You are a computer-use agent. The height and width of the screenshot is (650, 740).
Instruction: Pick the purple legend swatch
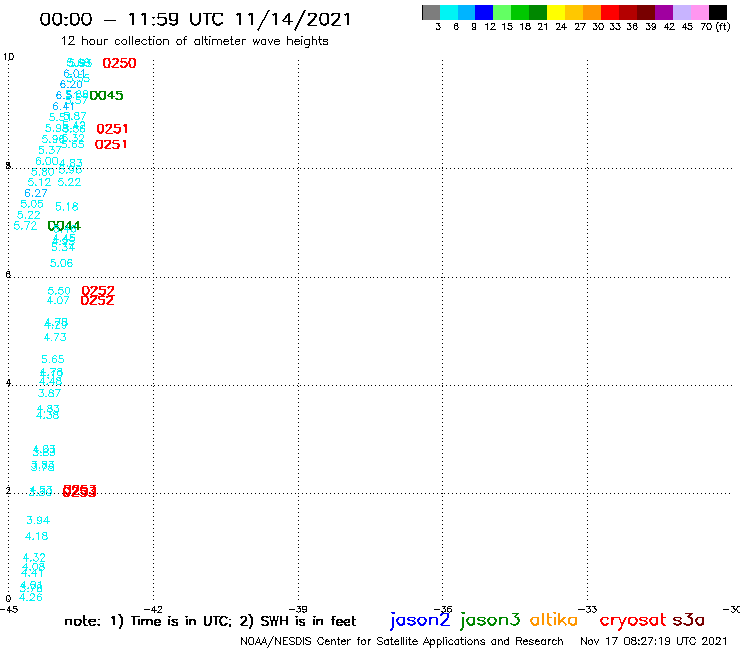[664, 12]
